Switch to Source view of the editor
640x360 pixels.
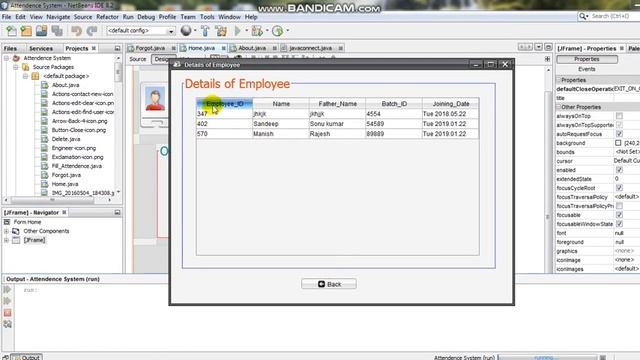pos(138,59)
